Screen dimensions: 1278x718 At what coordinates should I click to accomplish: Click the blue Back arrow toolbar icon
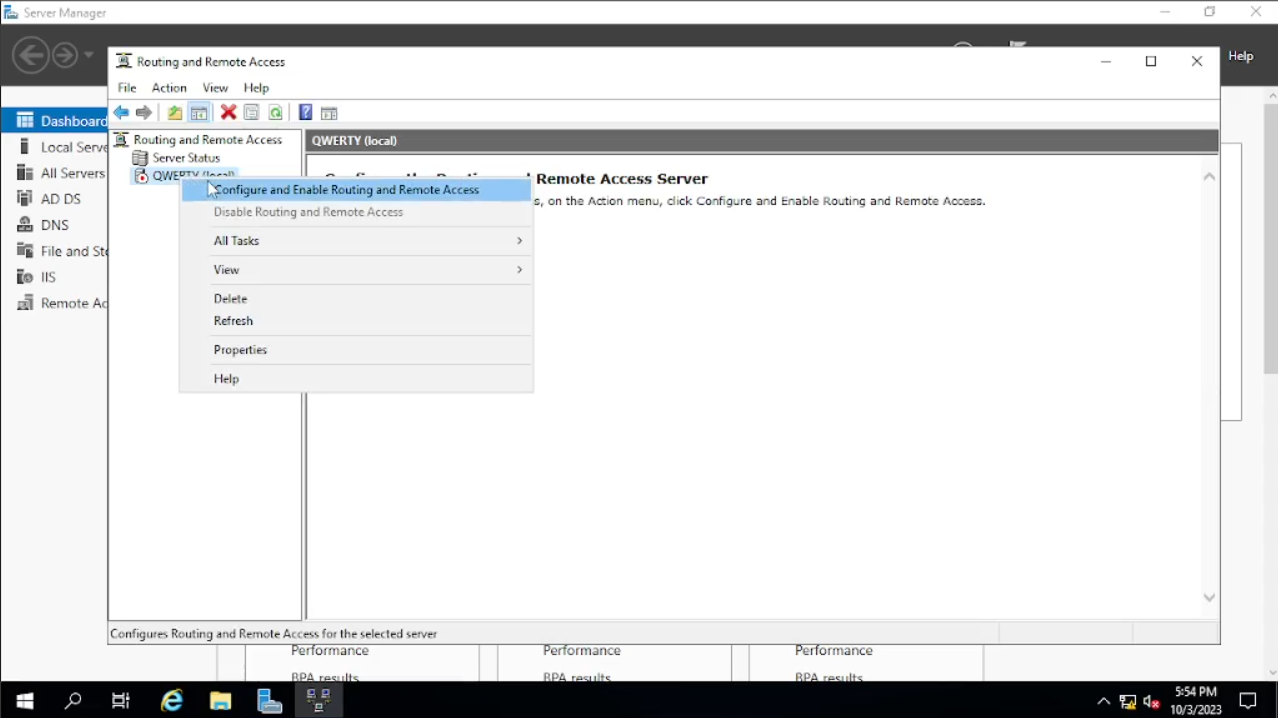tap(121, 113)
